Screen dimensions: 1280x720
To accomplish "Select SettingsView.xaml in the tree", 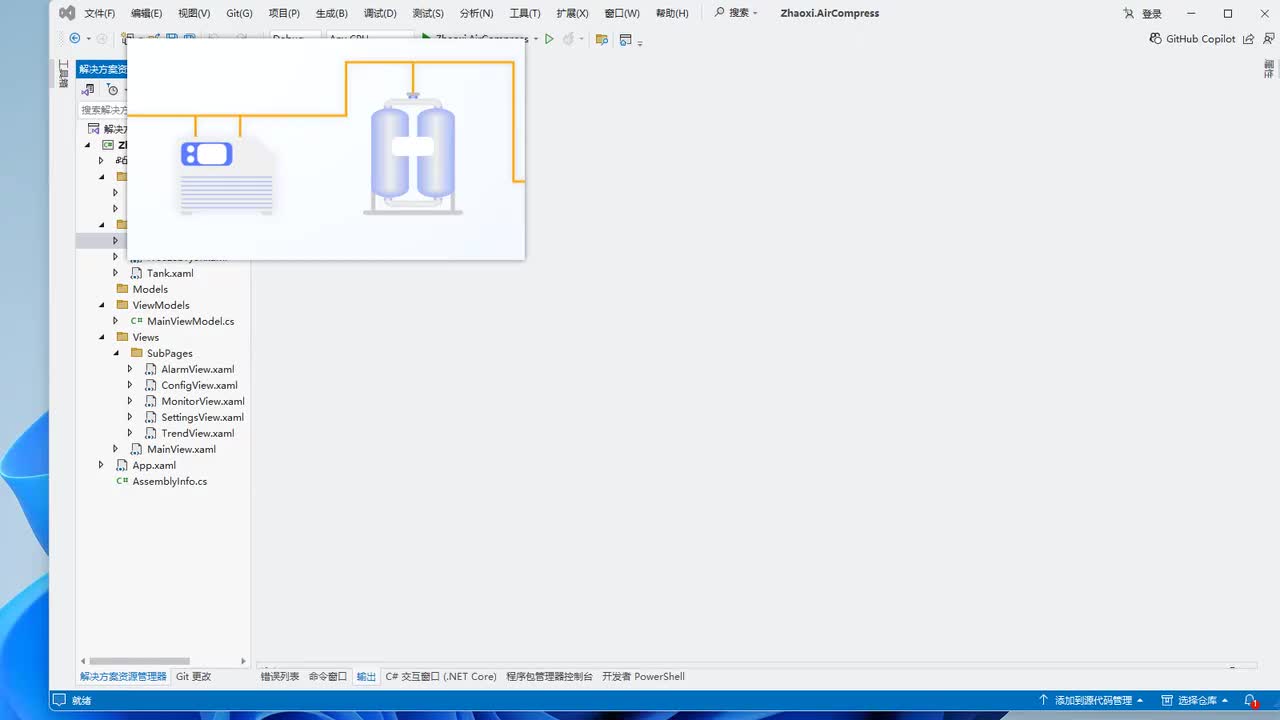I will tap(202, 417).
